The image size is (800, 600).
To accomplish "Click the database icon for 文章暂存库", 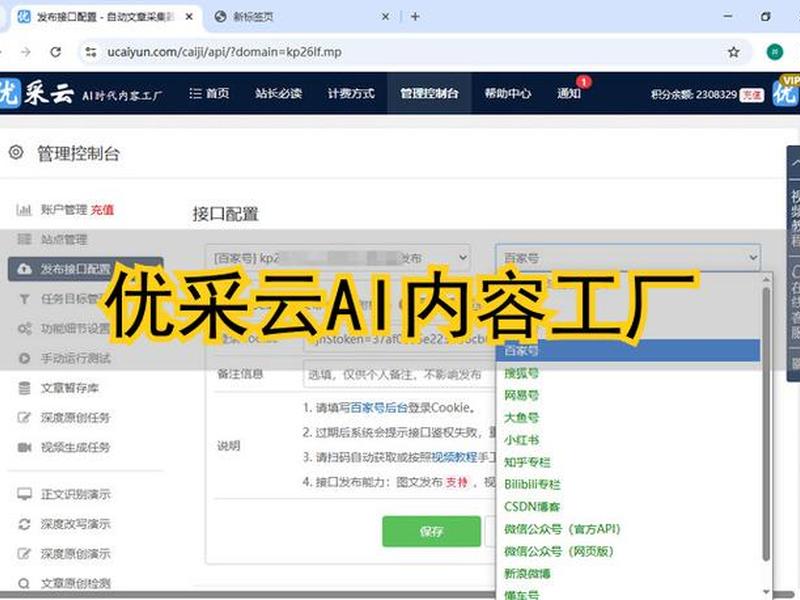I will 24,388.
